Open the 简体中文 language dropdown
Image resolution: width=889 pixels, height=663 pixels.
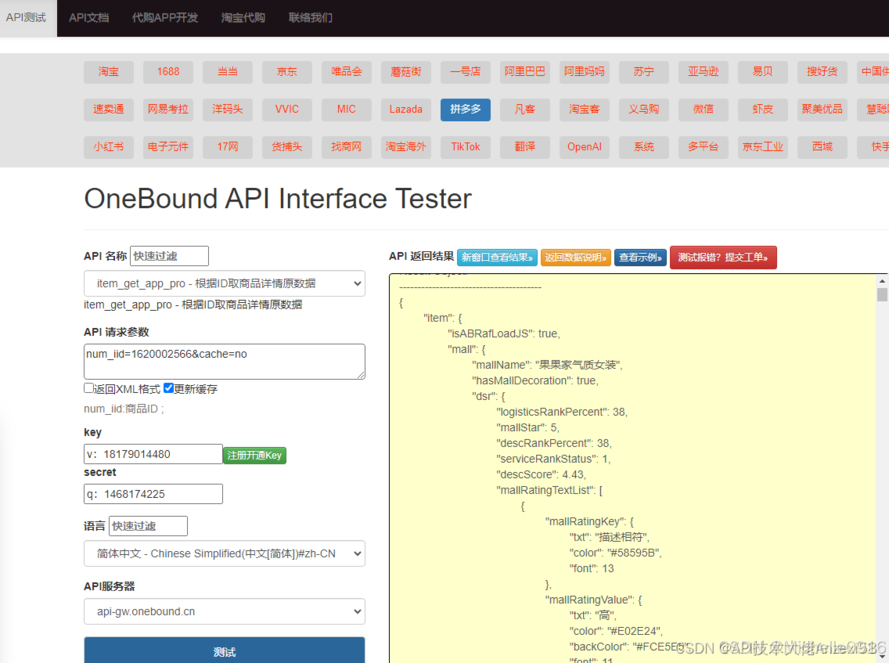pos(224,554)
